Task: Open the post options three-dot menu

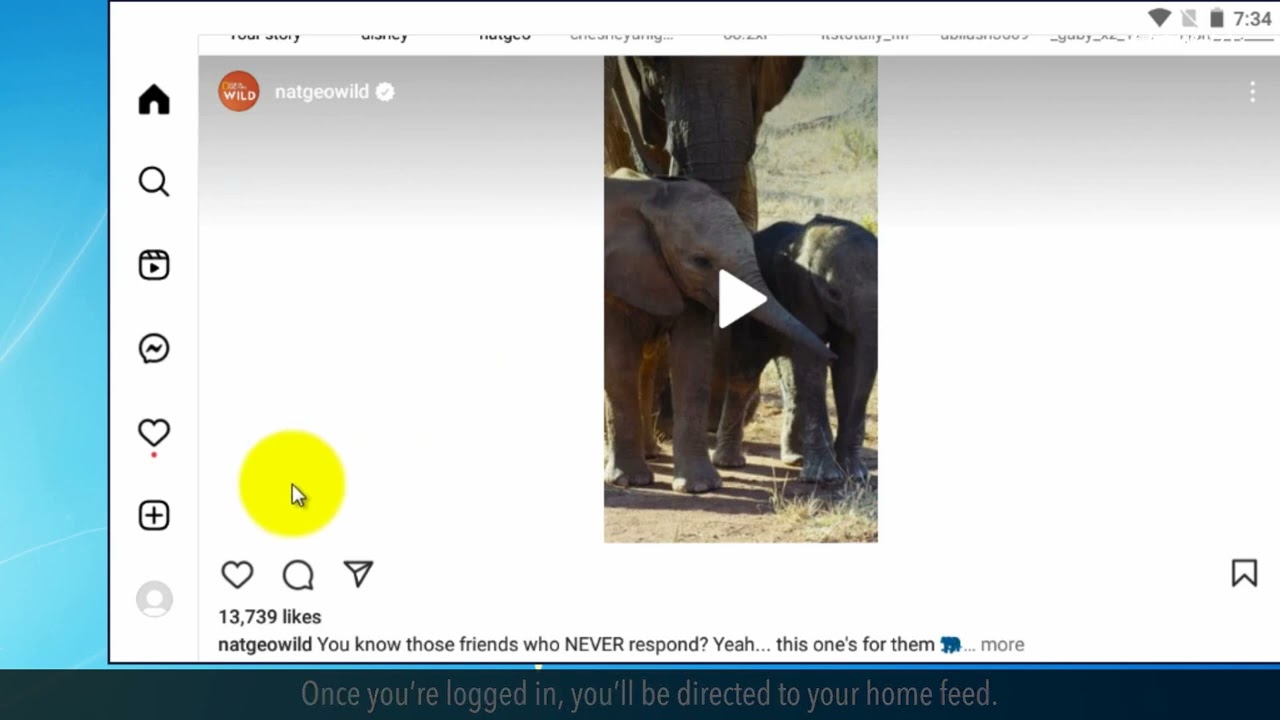Action: [x=1252, y=92]
